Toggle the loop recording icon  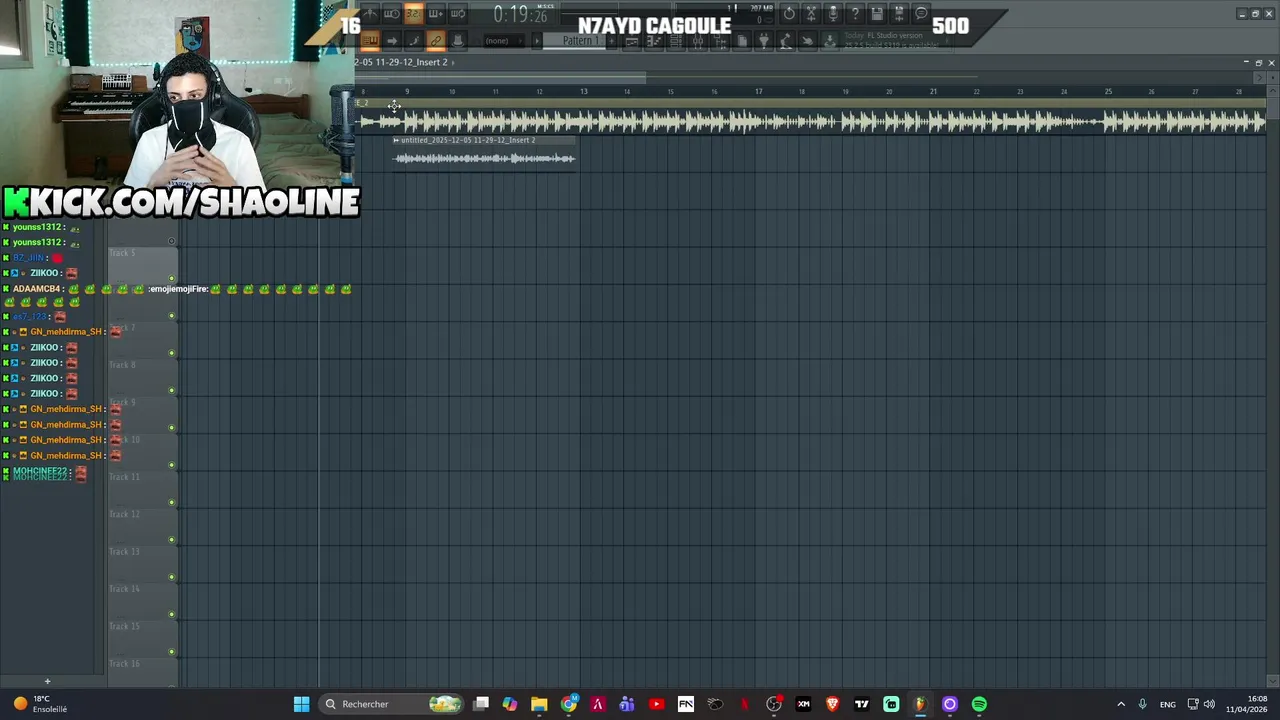[457, 14]
